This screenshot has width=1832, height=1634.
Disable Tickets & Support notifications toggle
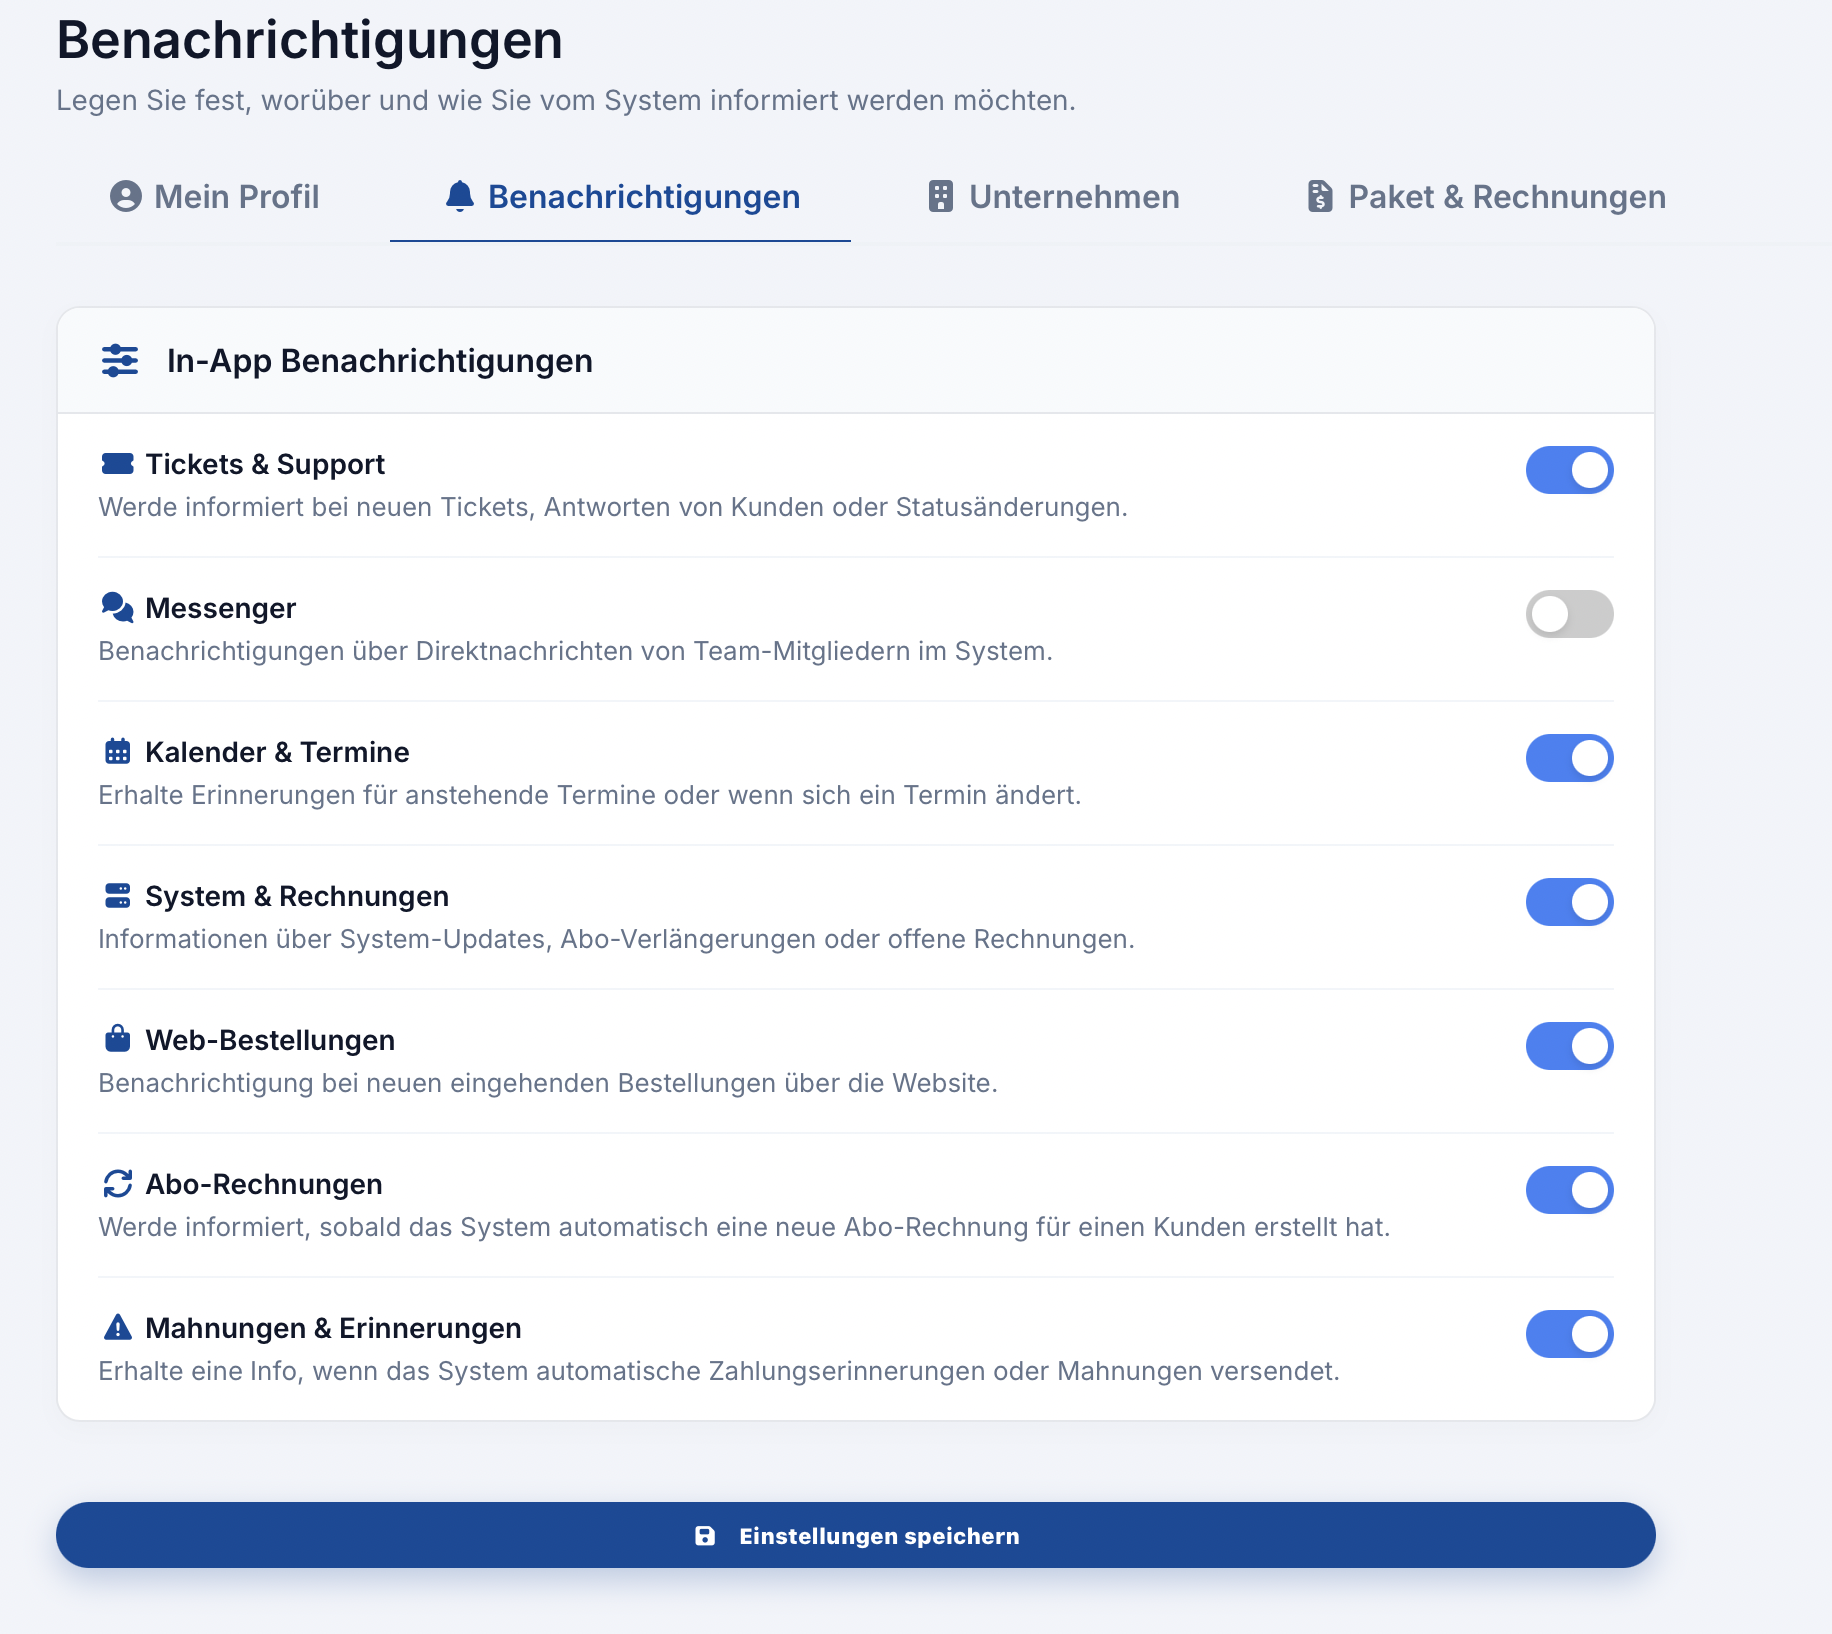[1569, 470]
